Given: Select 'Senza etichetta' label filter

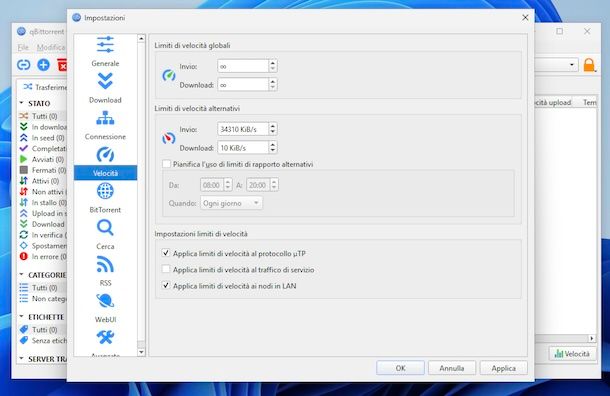Looking at the screenshot, I should 43,340.
